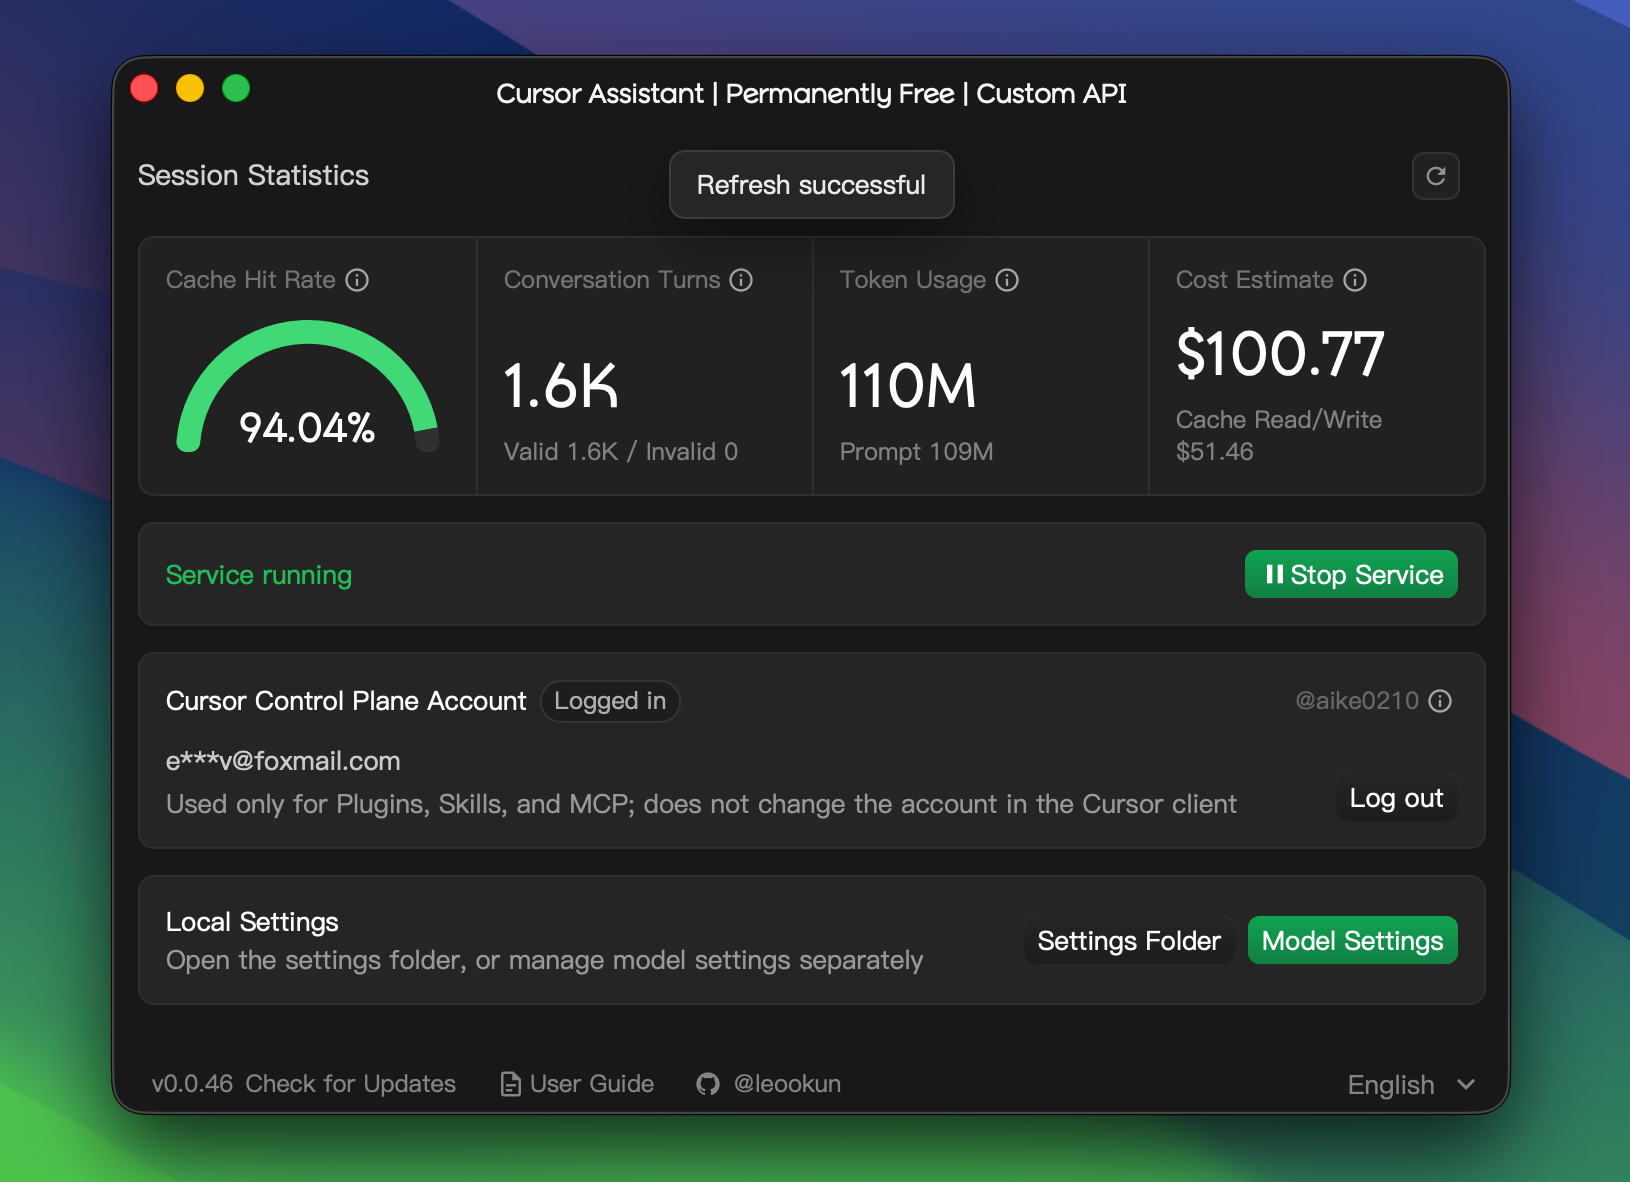Screen dimensions: 1630x1182
Task: Click the GitHub icon beside @leookun
Action: tap(708, 1084)
